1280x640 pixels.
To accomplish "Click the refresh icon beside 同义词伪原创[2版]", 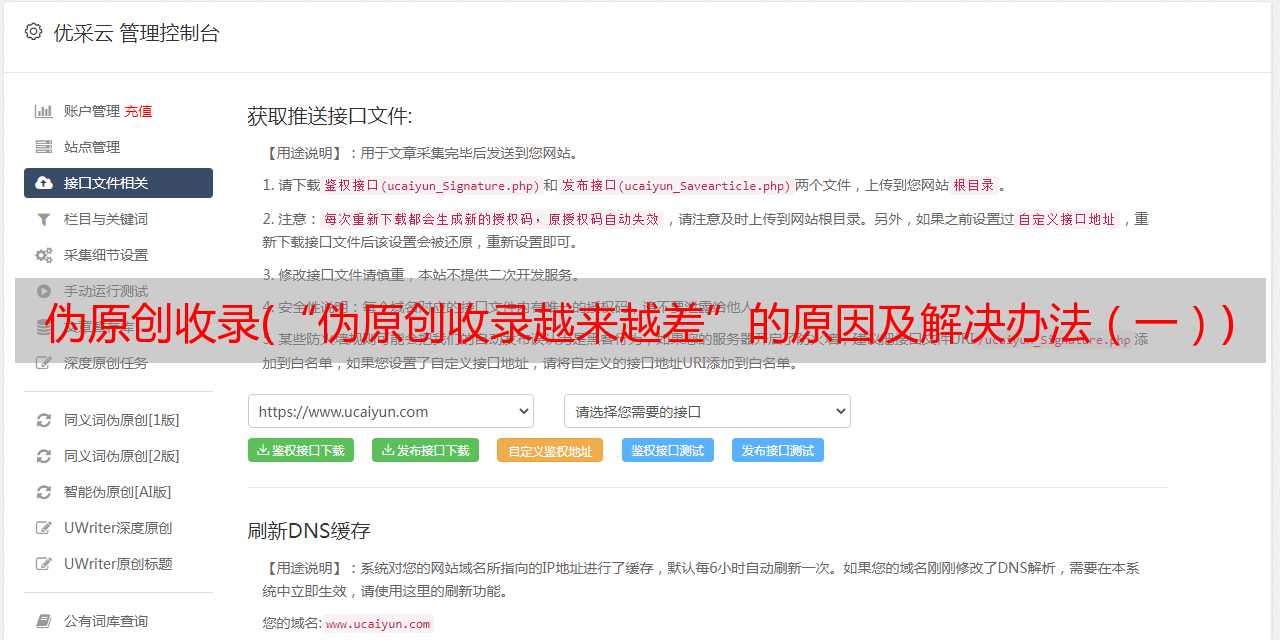I will [x=44, y=456].
